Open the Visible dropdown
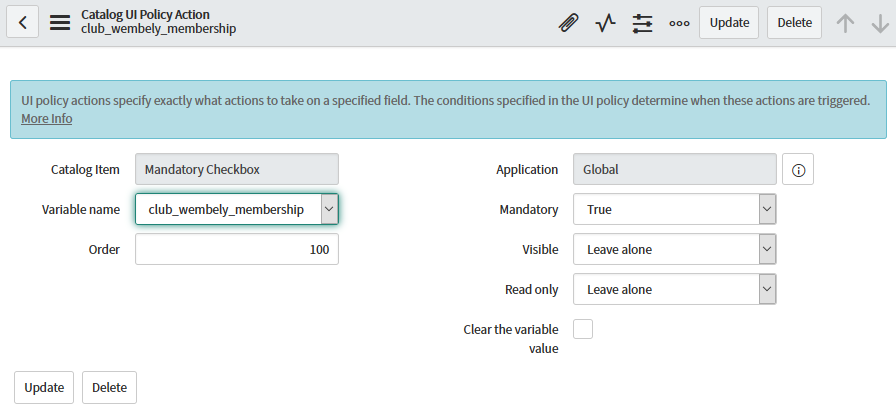Image resolution: width=896 pixels, height=408 pixels. [x=674, y=249]
